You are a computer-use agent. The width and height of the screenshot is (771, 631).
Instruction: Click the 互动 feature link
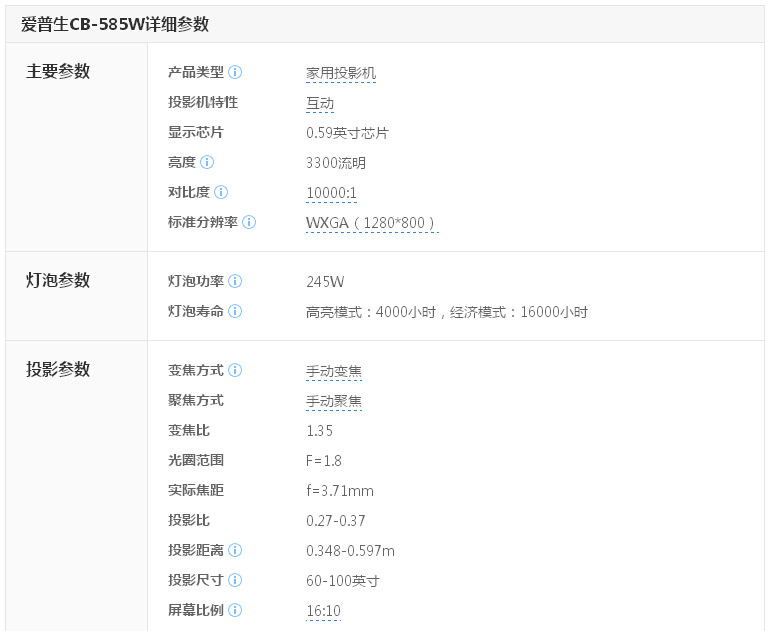(320, 103)
